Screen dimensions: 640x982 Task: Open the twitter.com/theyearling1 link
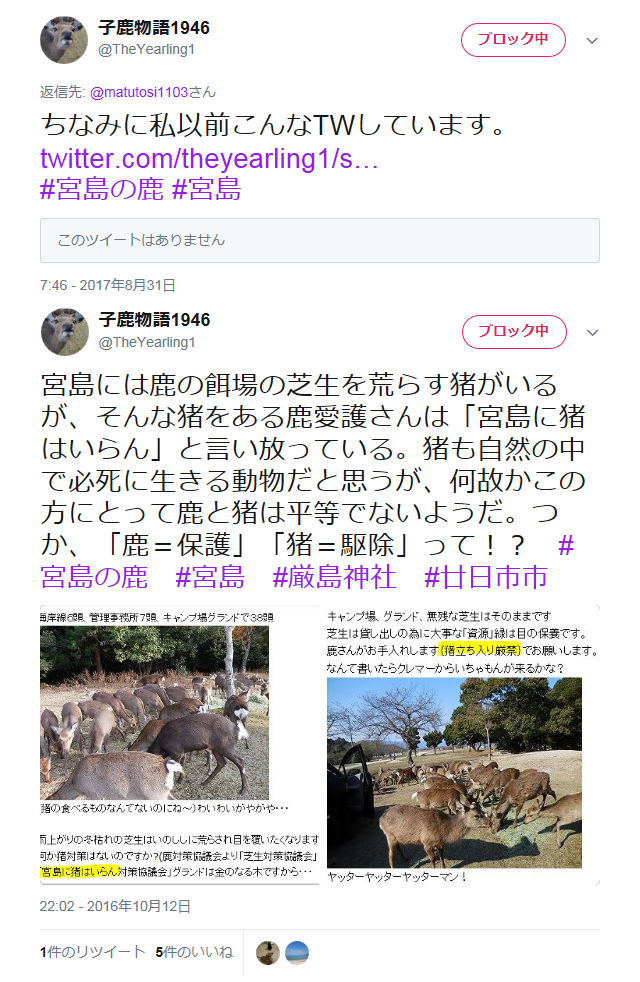(x=209, y=158)
